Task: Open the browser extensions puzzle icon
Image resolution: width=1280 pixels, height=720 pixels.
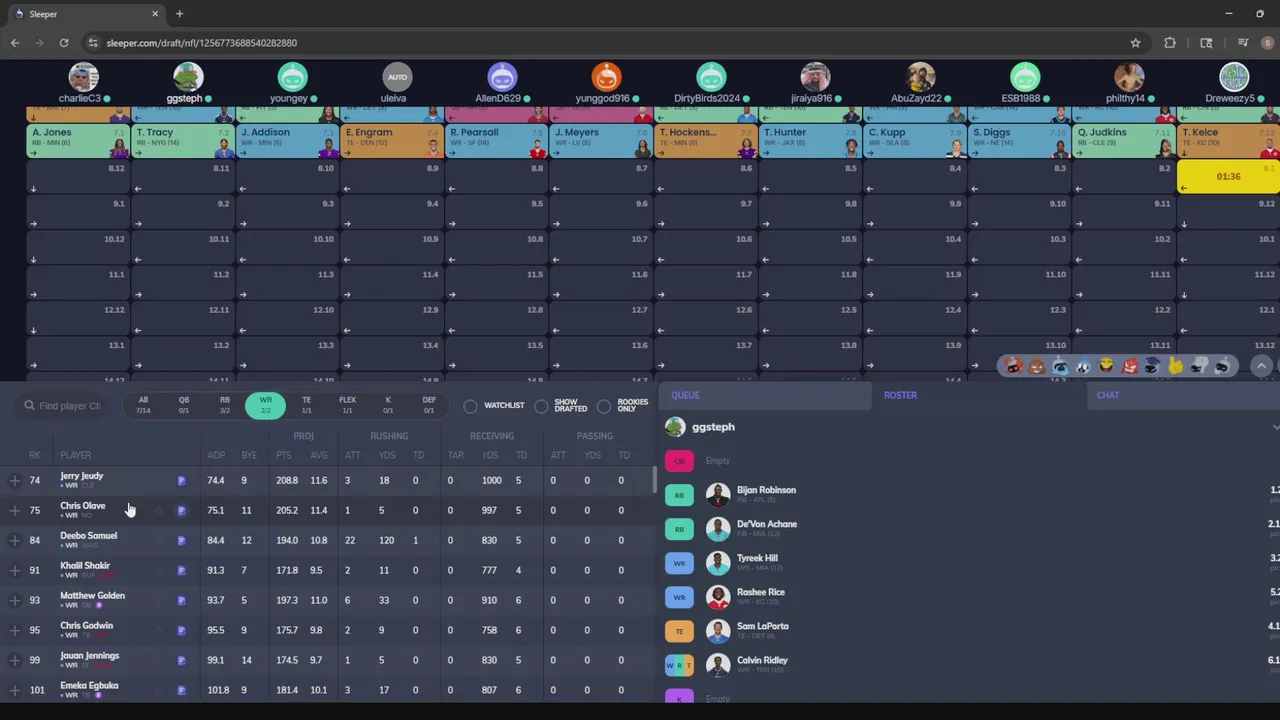Action: coord(1170,43)
